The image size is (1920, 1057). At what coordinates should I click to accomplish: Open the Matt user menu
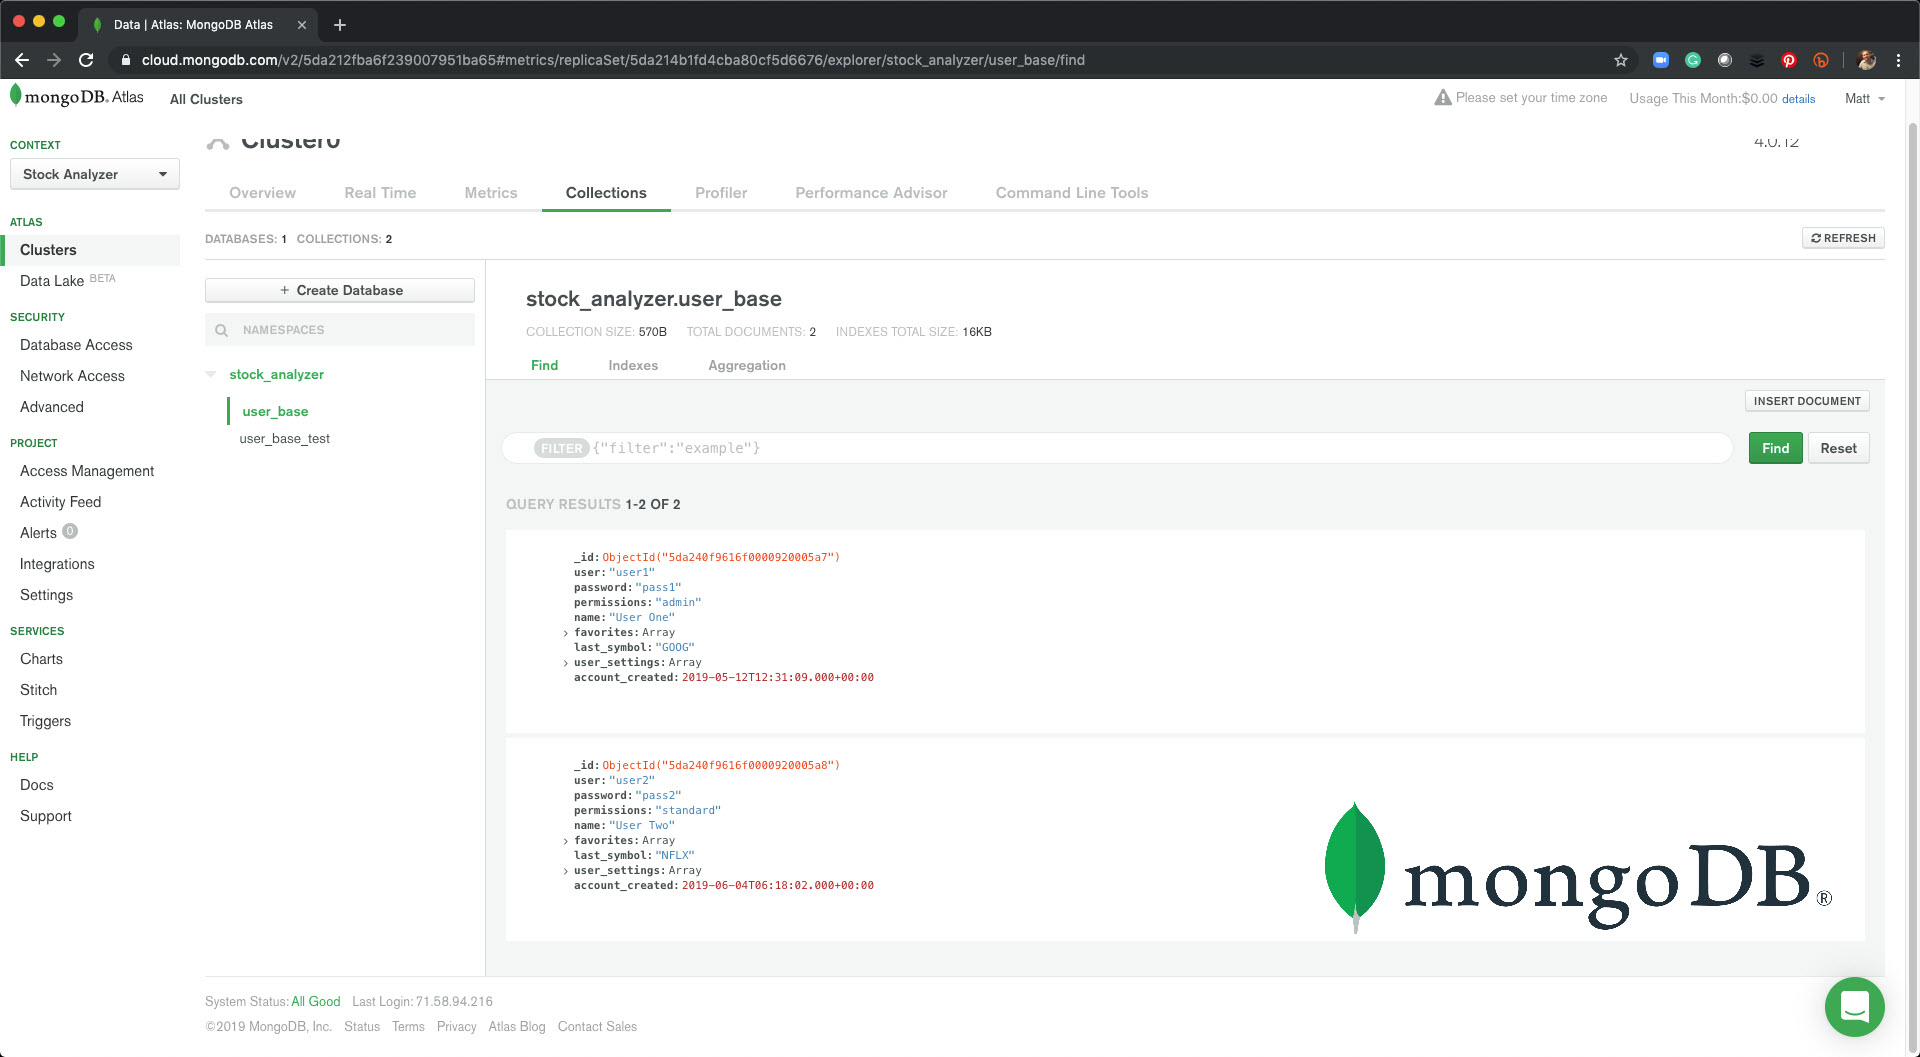pyautogui.click(x=1864, y=98)
